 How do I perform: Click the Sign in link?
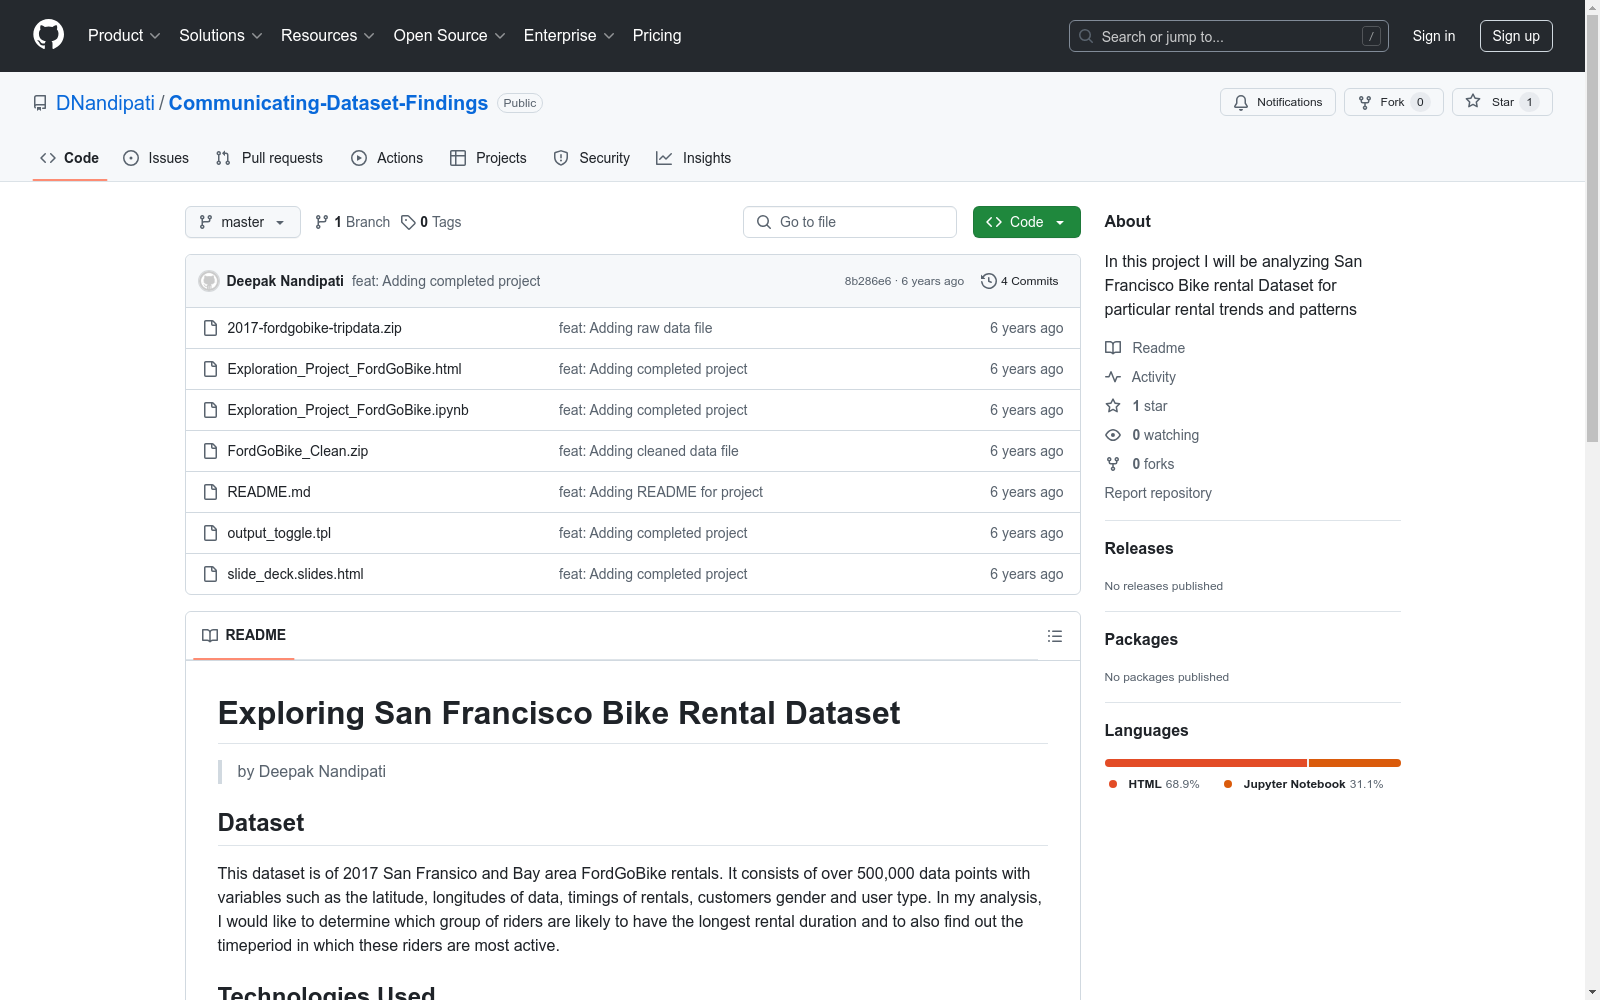tap(1433, 36)
